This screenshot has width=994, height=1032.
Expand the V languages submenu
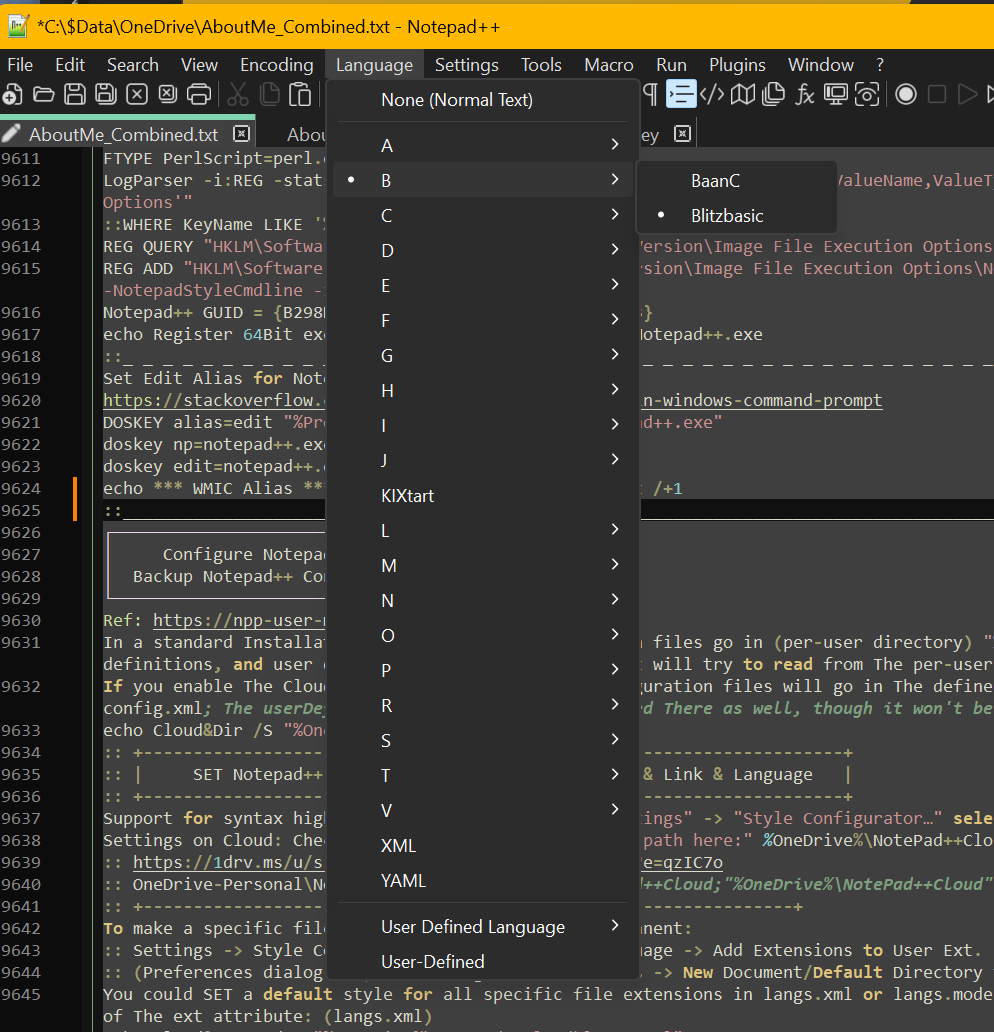[483, 810]
